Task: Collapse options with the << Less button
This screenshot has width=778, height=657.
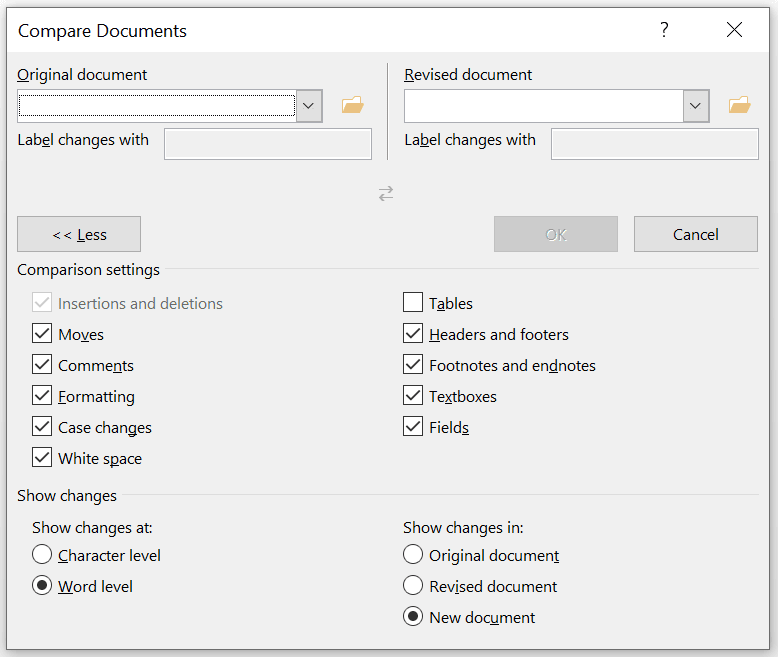Action: coord(79,234)
